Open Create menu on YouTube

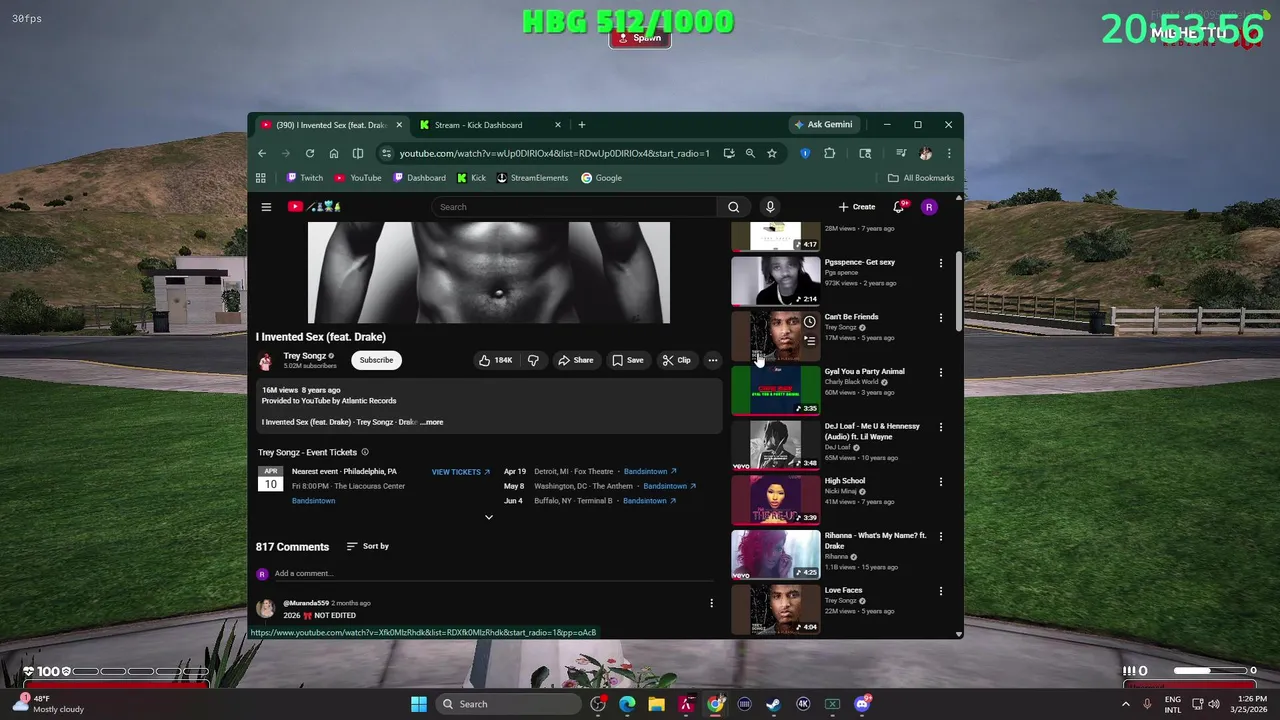(857, 207)
